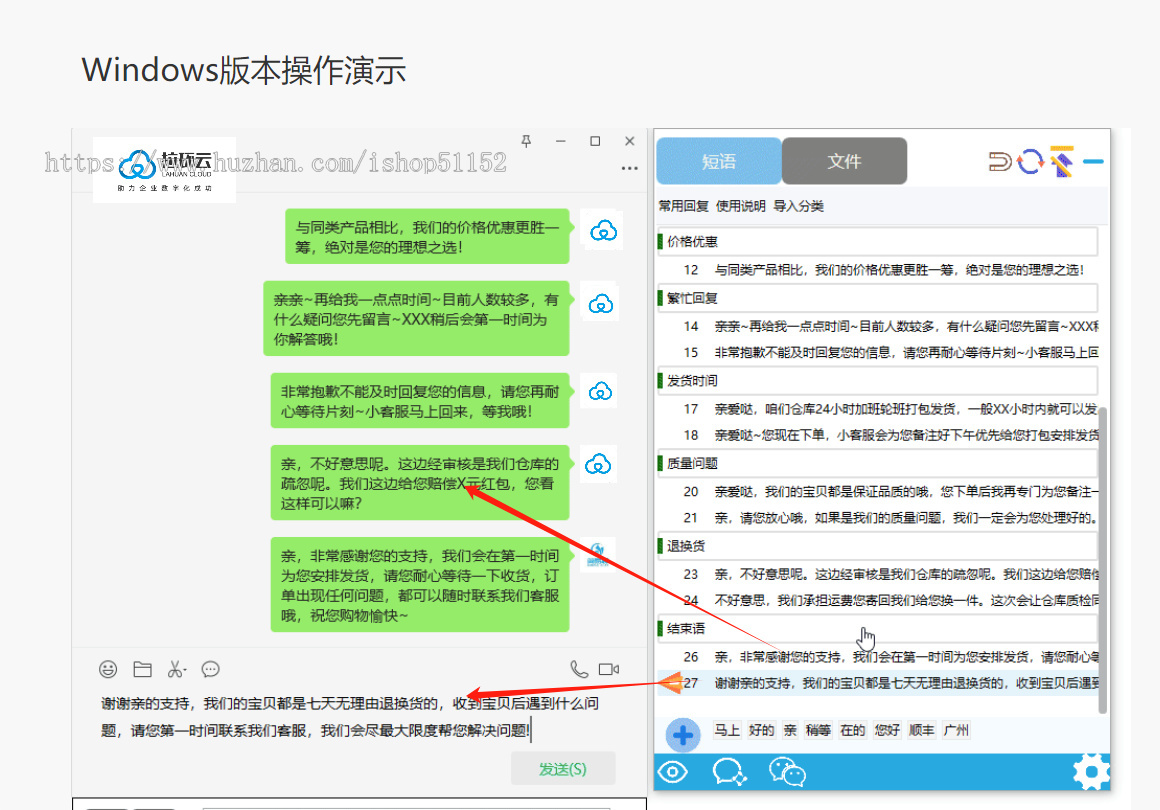Pin the chat window with pushpin icon
Viewport: 1160px width, 810px height.
click(x=526, y=141)
